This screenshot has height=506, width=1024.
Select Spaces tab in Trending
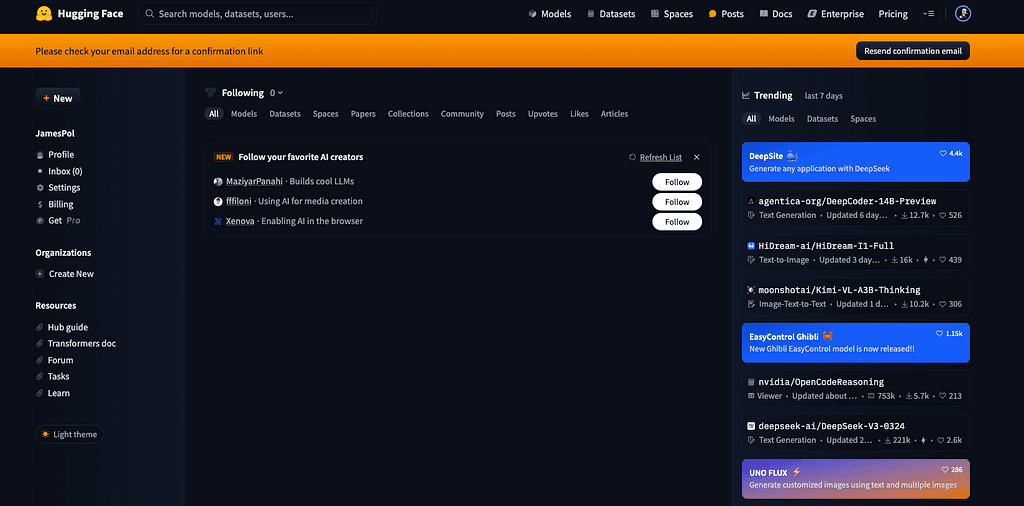pyautogui.click(x=863, y=119)
